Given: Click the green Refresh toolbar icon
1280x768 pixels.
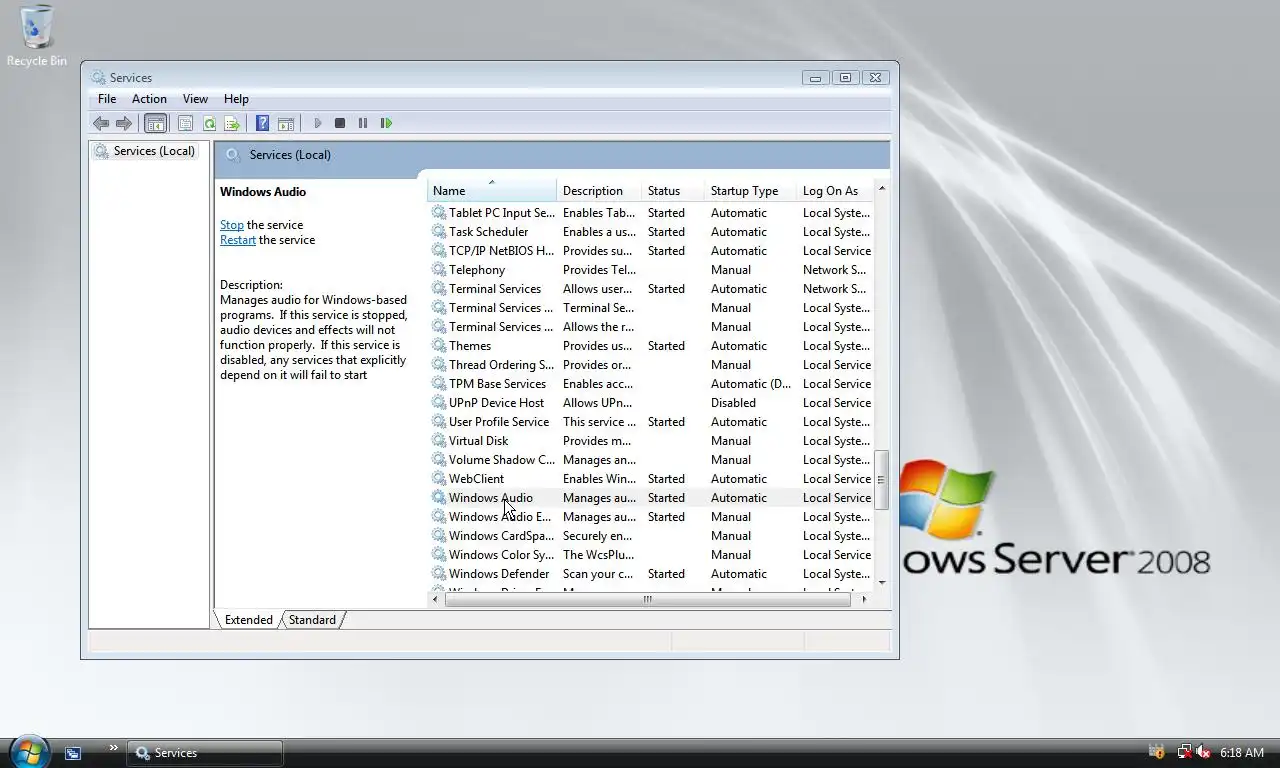Looking at the screenshot, I should 209,123.
